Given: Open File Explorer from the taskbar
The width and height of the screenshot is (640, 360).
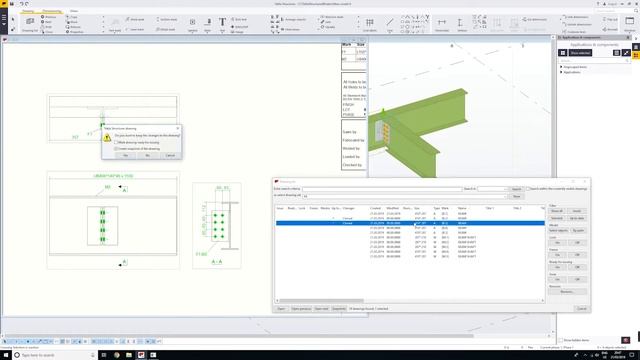Looking at the screenshot, I should [129, 355].
